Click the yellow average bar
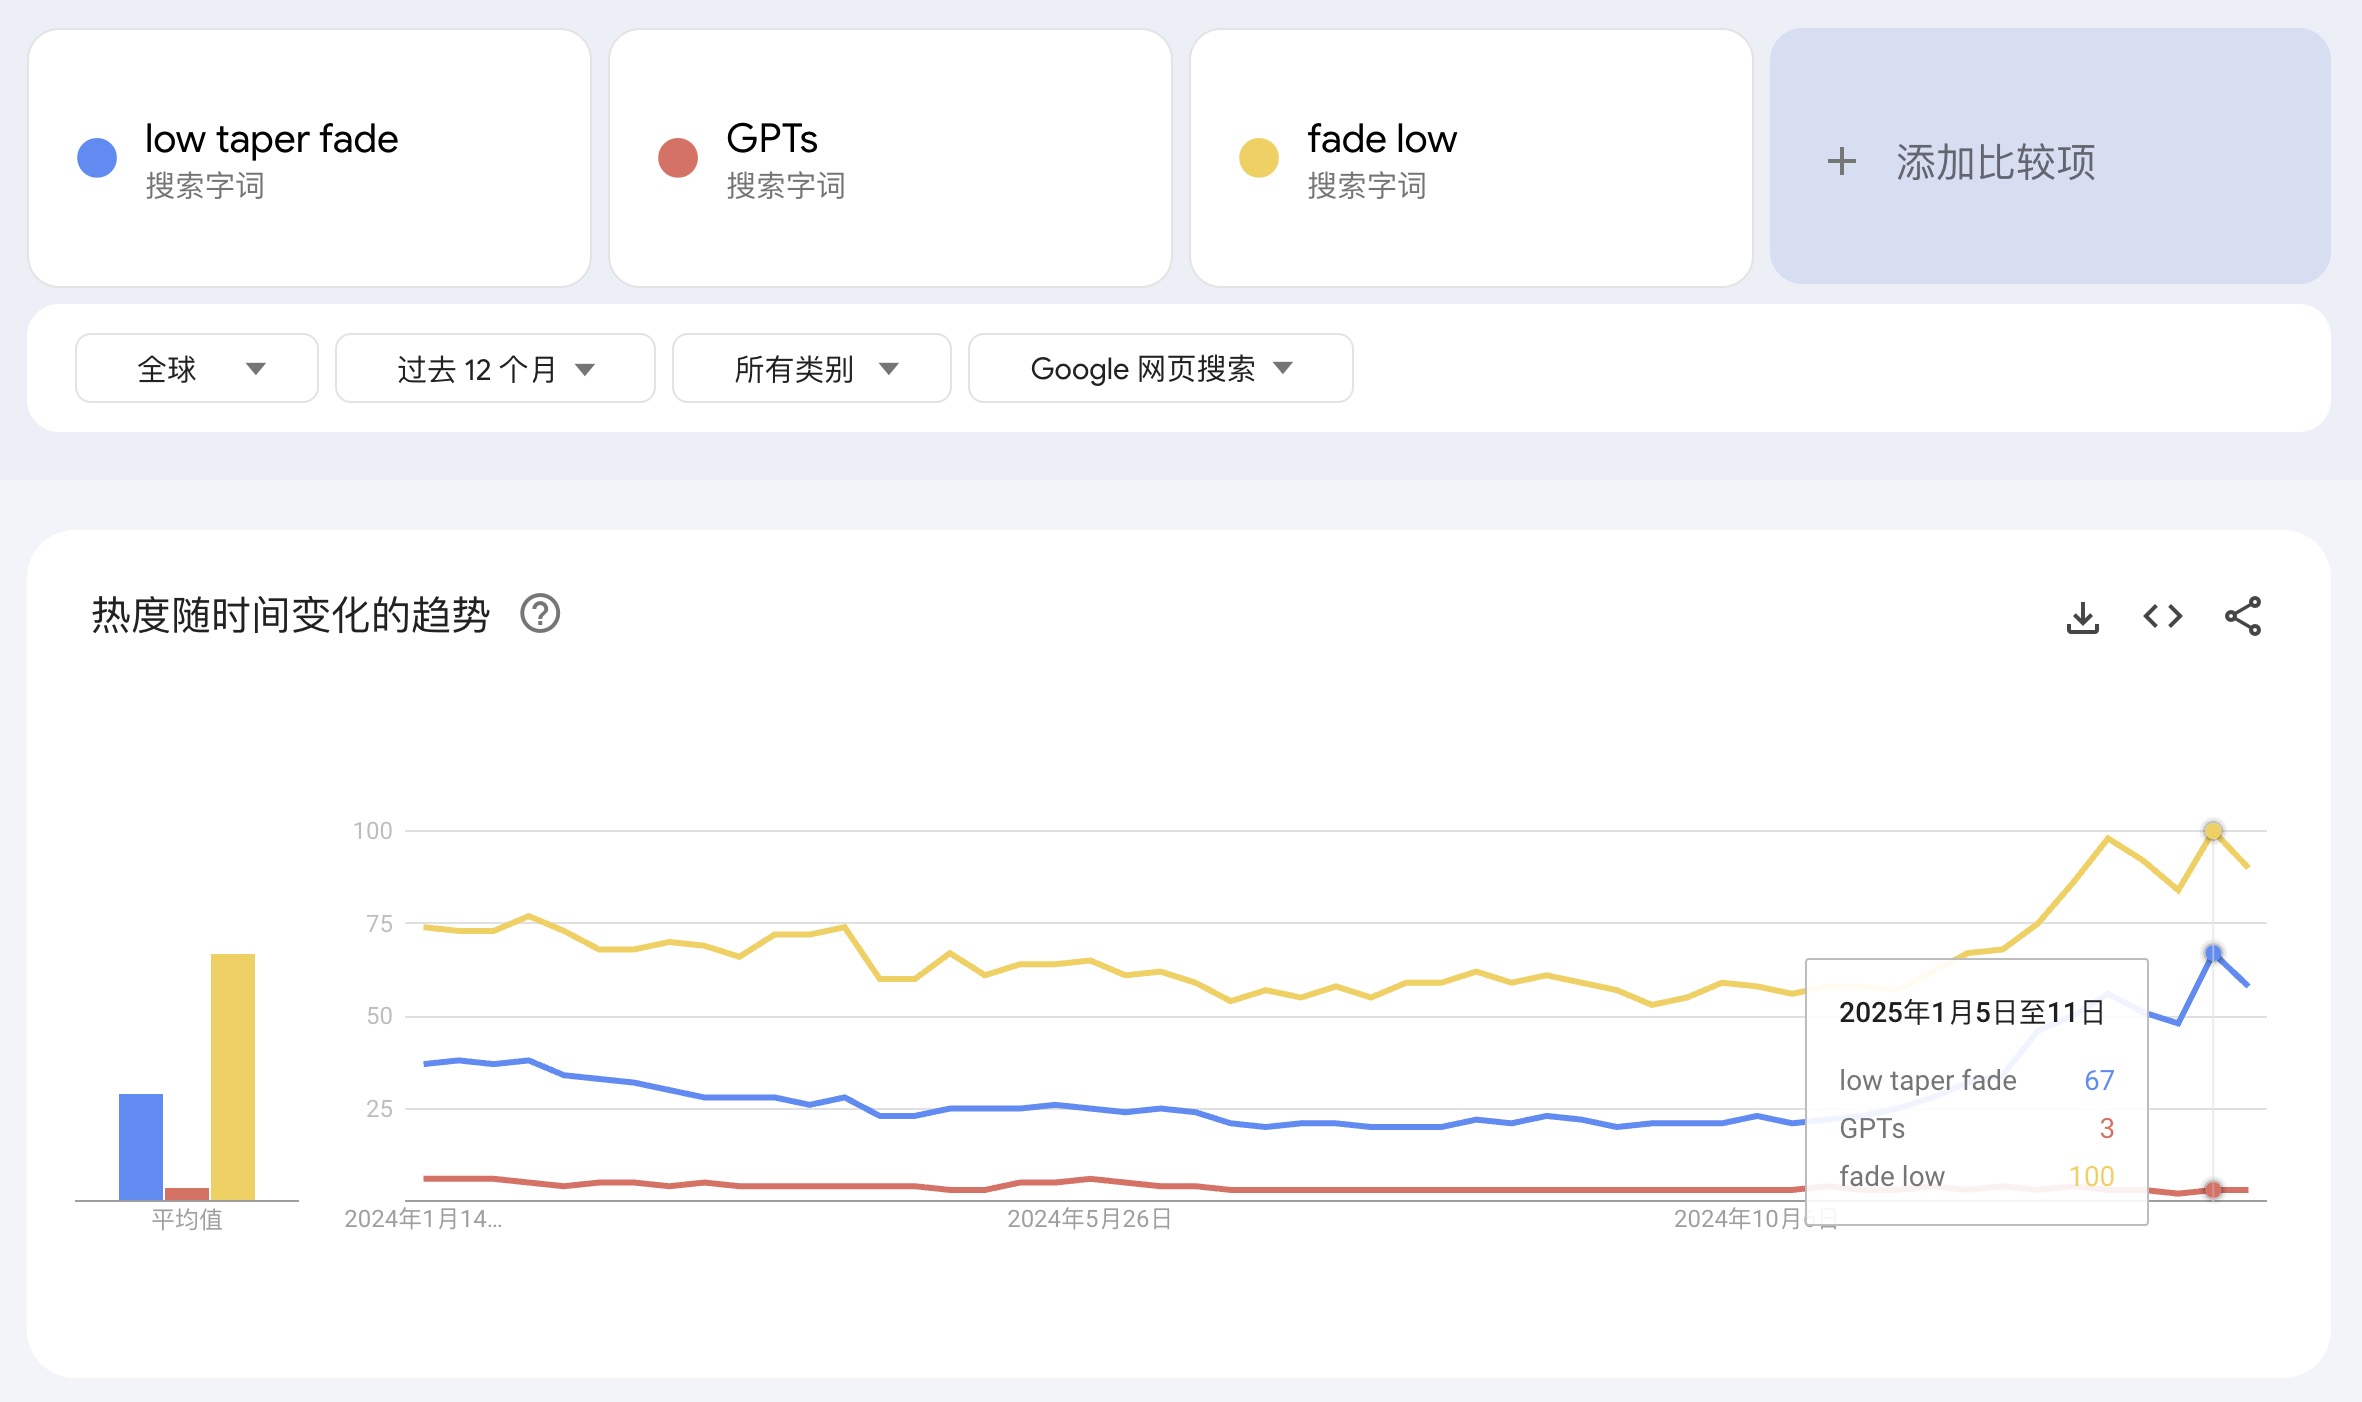Screen dimensions: 2362x1402 point(233,1076)
